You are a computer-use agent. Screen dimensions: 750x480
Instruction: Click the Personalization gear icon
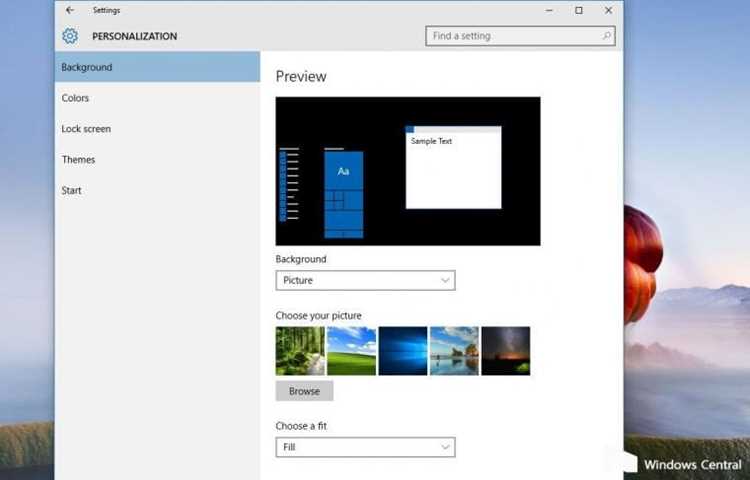pos(70,36)
